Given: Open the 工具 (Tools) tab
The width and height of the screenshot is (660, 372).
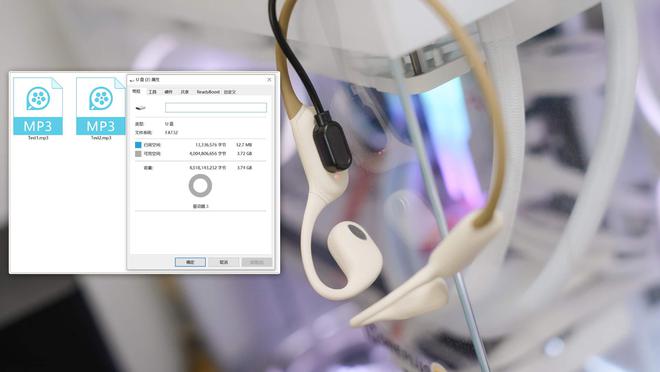Looking at the screenshot, I should (x=152, y=92).
